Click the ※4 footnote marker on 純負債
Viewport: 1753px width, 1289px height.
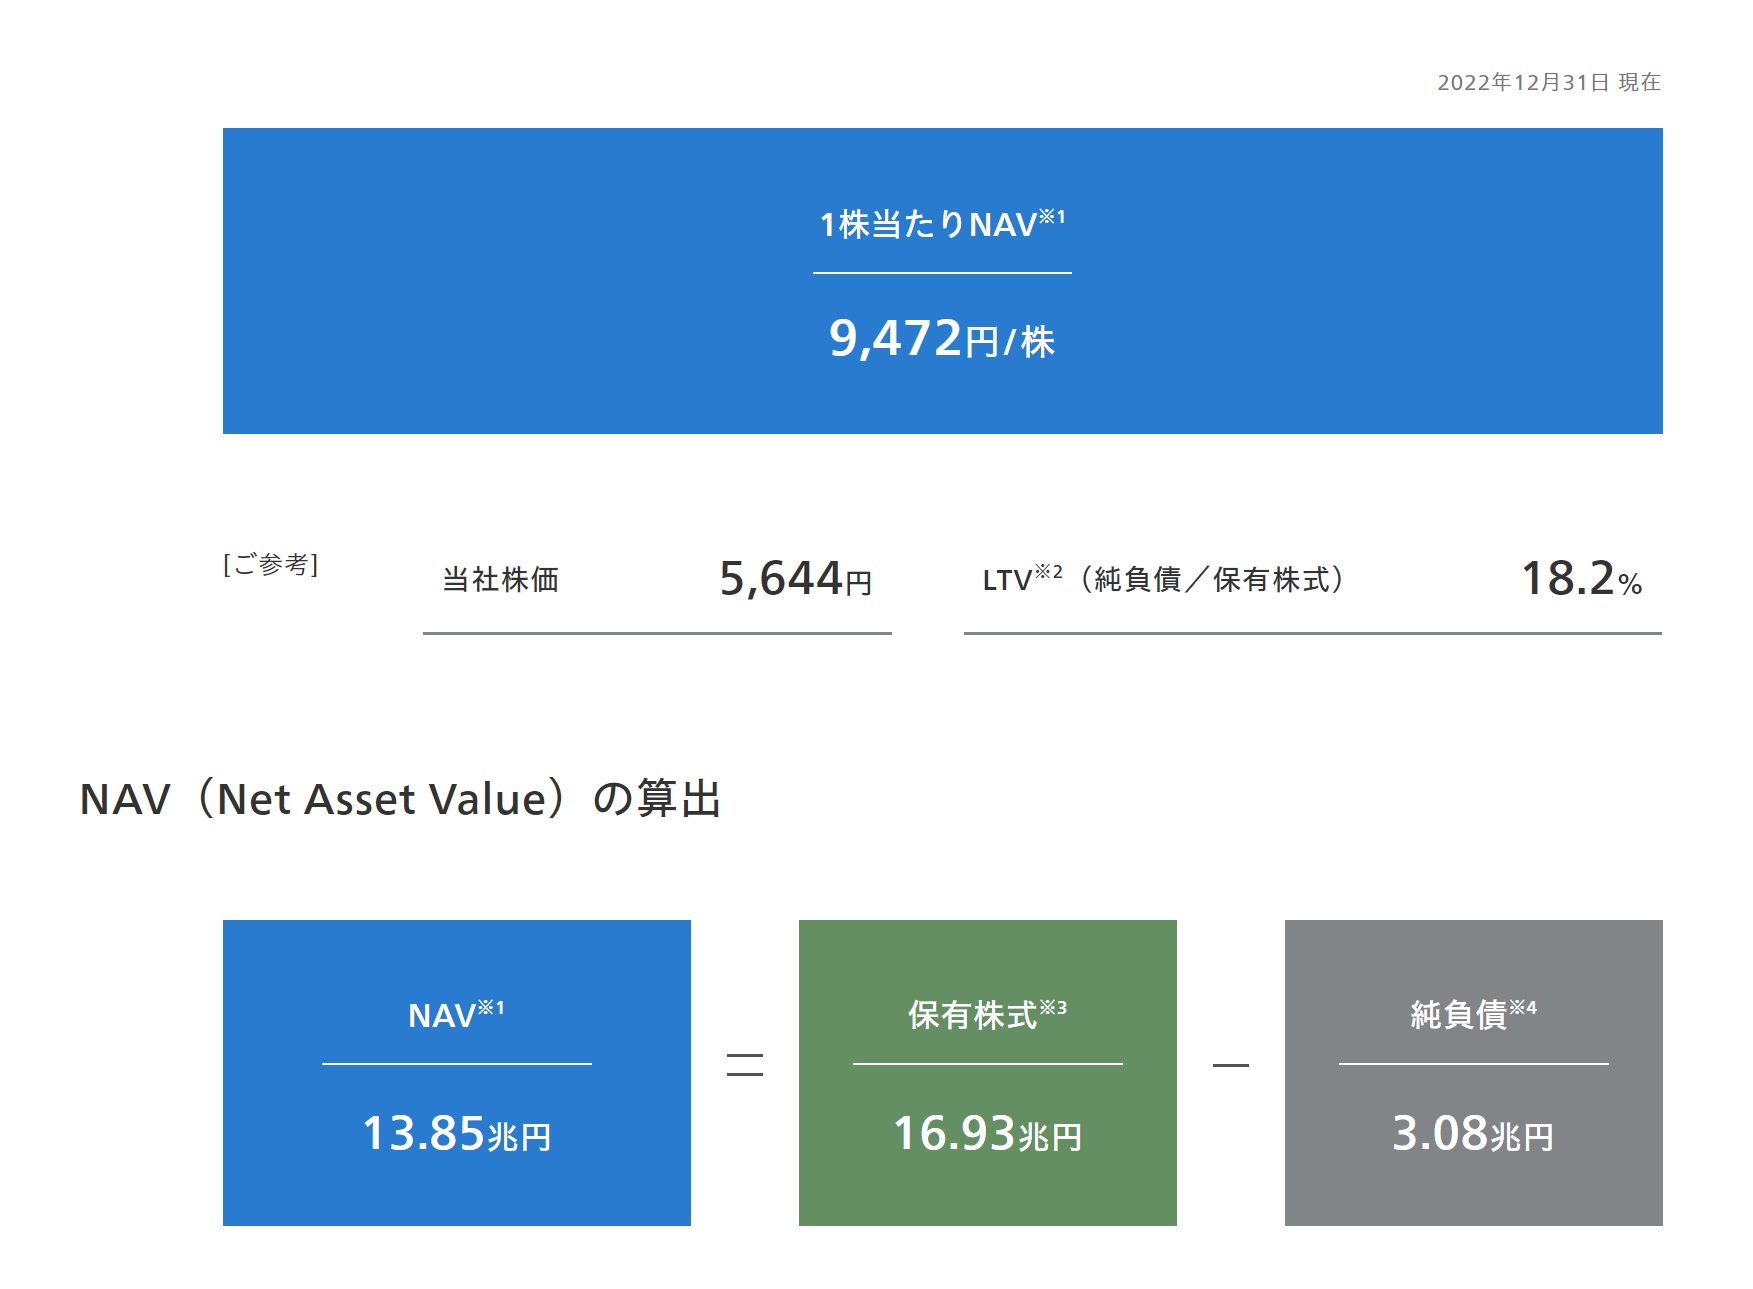(1523, 1007)
